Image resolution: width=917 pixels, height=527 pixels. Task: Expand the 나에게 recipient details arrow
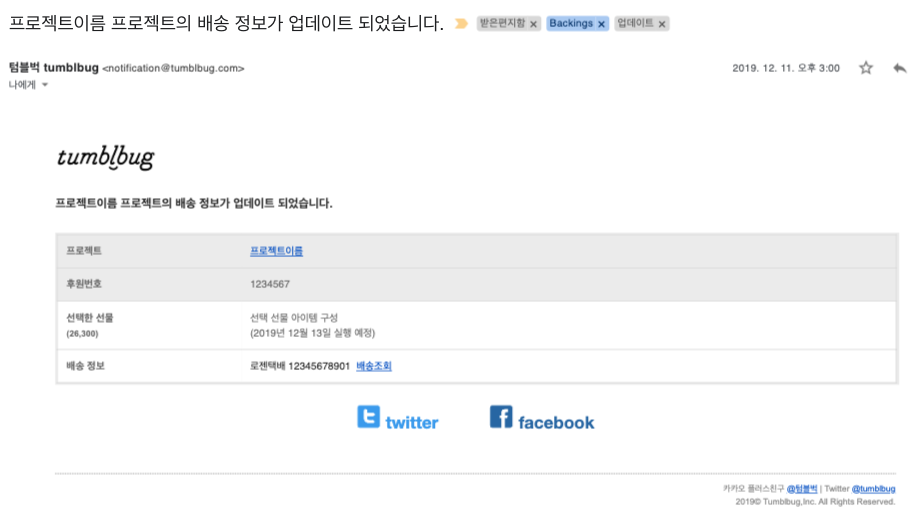(x=45, y=86)
